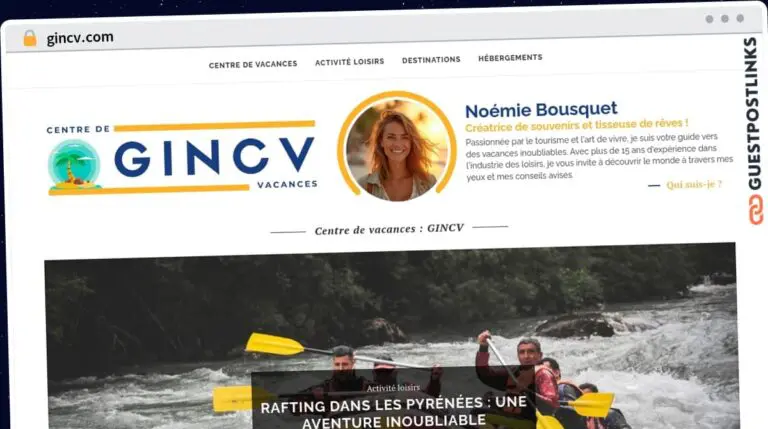The image size is (768, 429).
Task: Click the GINCV Vacances logo
Action: coord(182,158)
